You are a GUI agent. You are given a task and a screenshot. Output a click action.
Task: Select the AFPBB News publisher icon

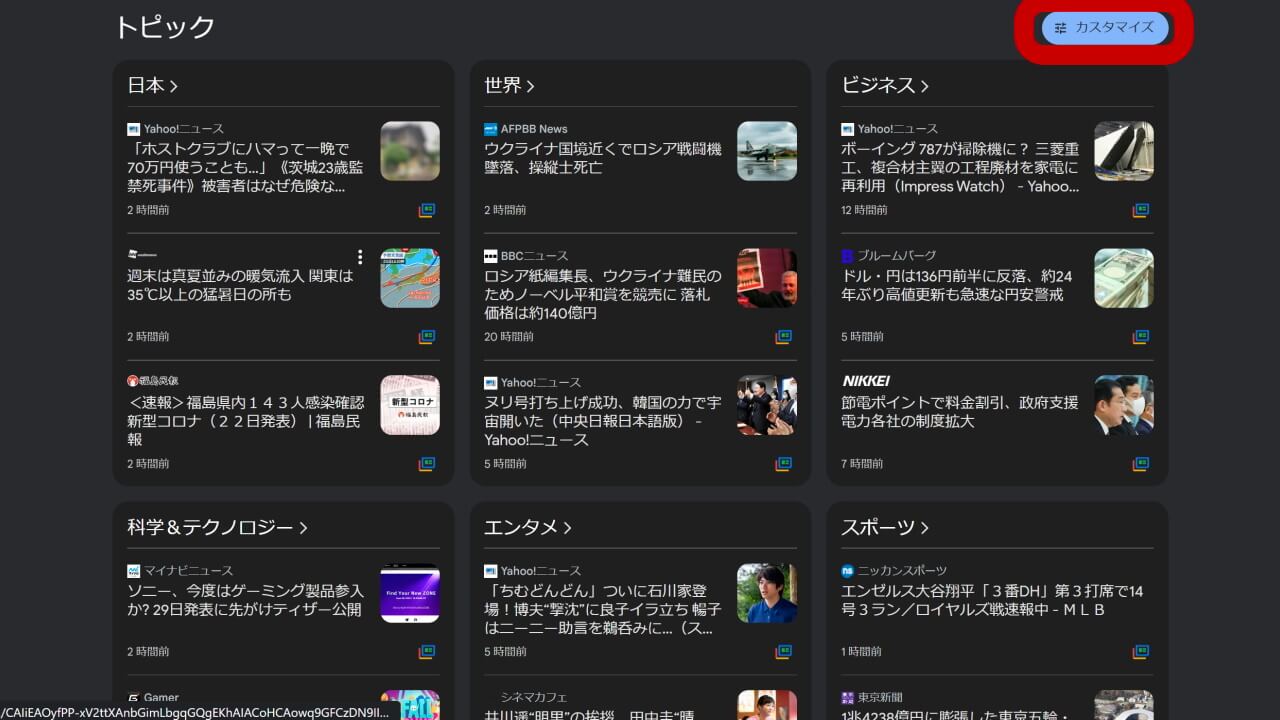(489, 128)
